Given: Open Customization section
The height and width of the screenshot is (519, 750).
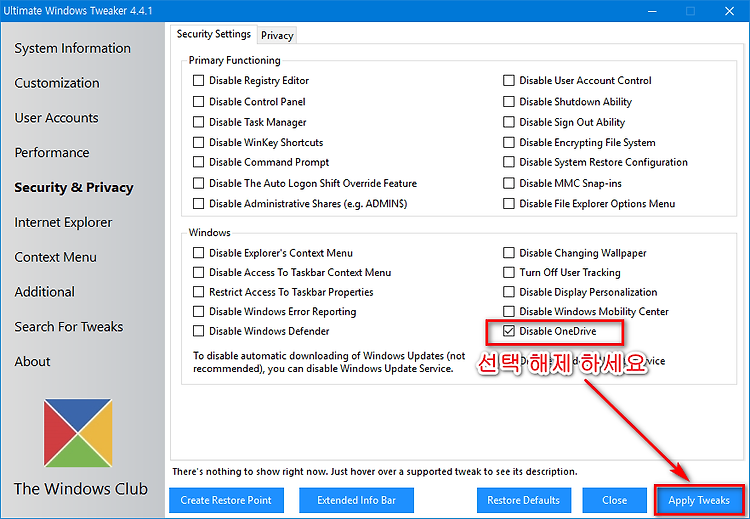Looking at the screenshot, I should [x=57, y=83].
